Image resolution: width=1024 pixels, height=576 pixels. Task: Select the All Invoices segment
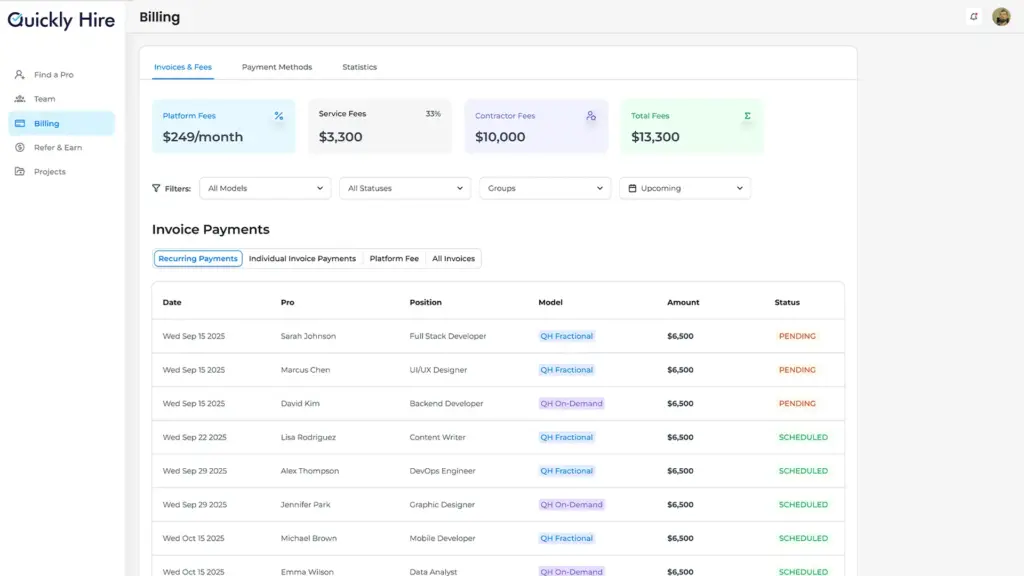click(453, 259)
